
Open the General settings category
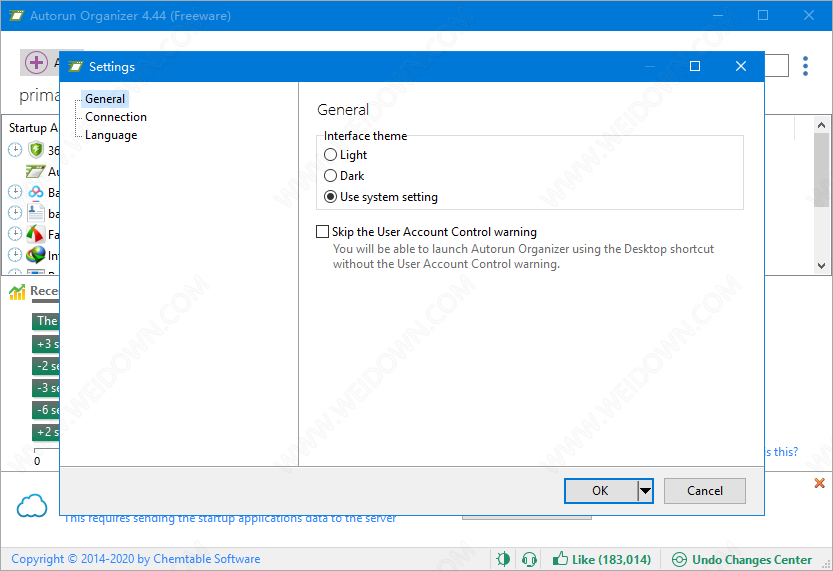click(105, 99)
